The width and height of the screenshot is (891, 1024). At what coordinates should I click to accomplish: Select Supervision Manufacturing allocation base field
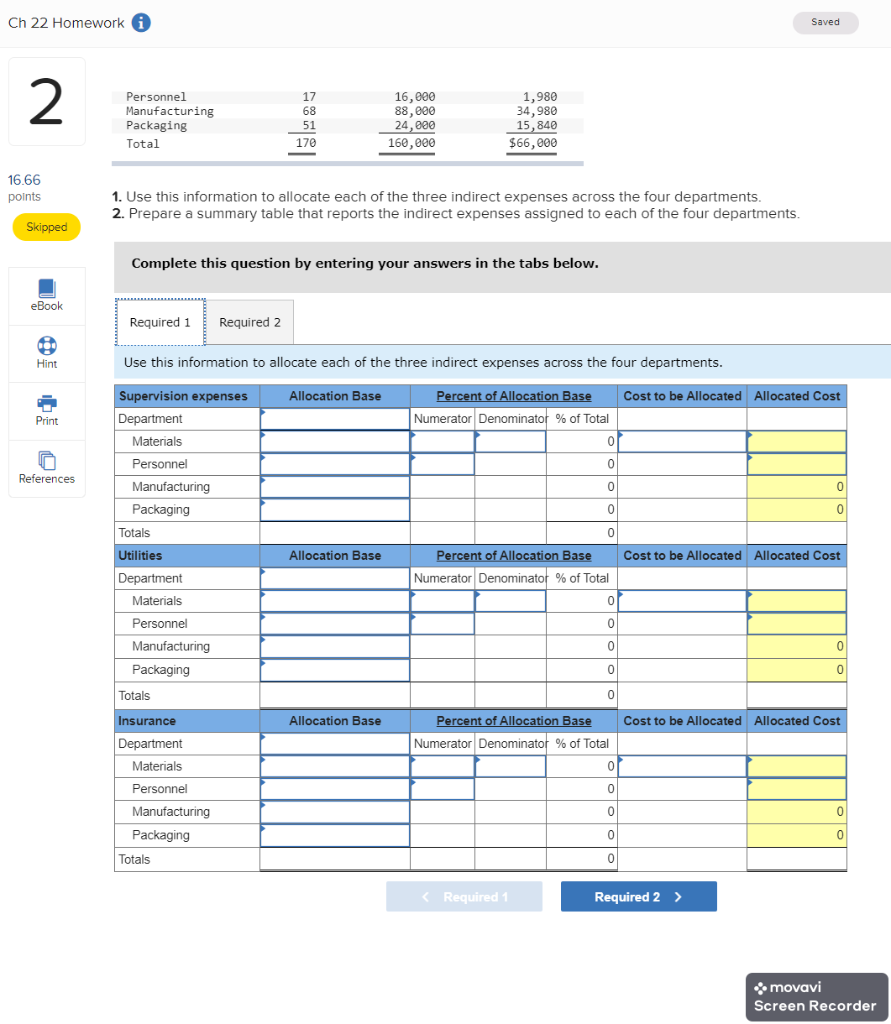(x=335, y=487)
